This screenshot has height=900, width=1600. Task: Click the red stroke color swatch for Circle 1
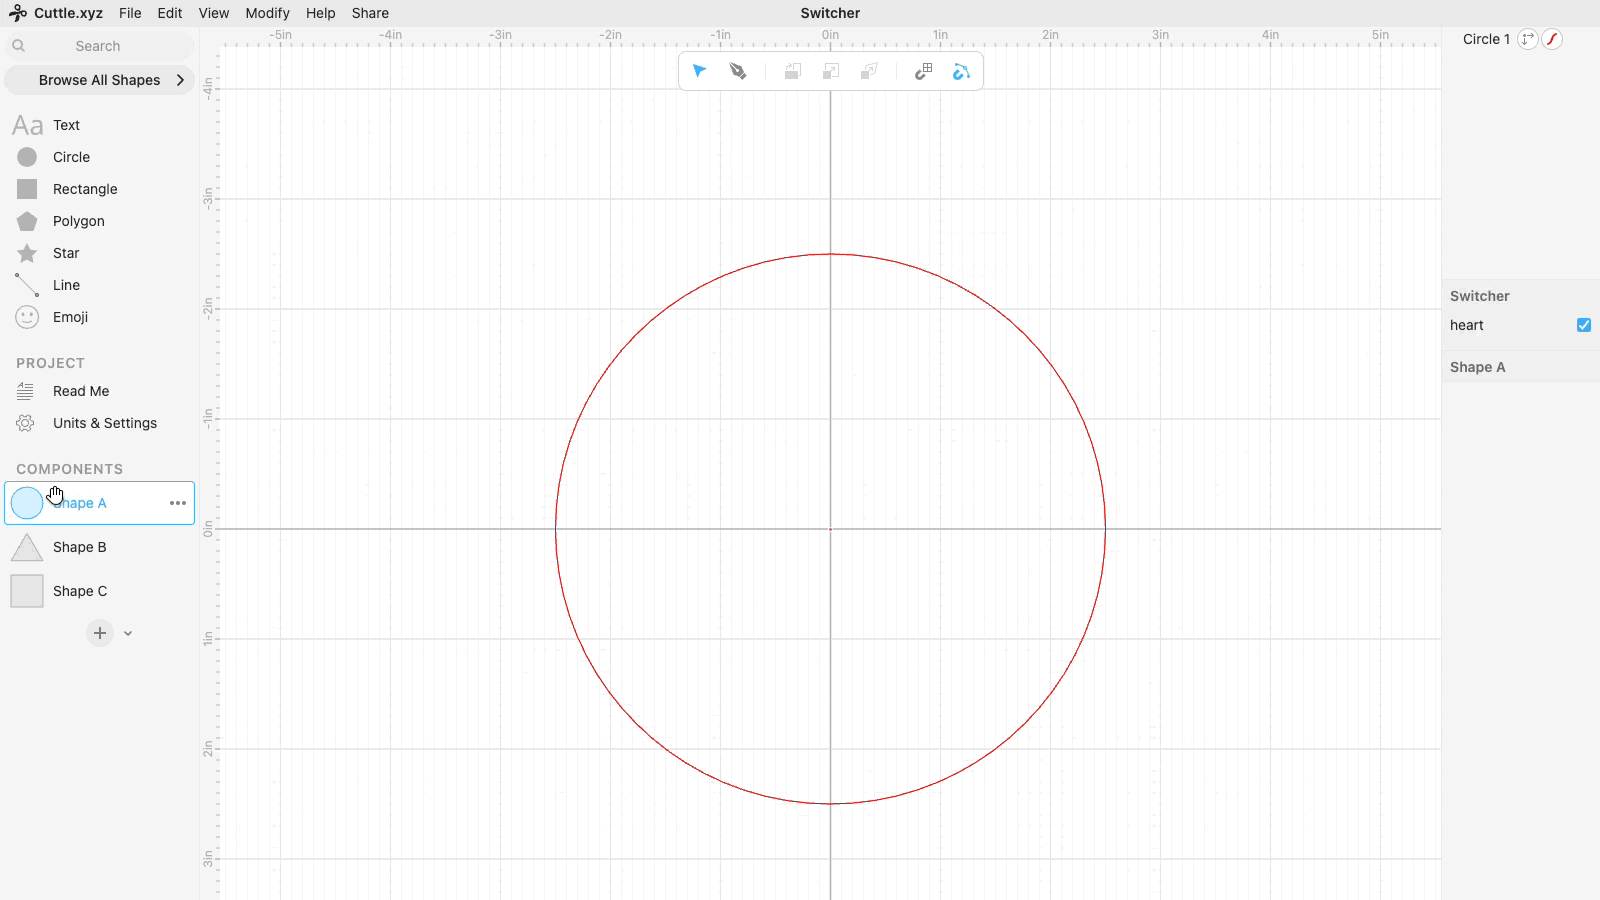[1552, 39]
